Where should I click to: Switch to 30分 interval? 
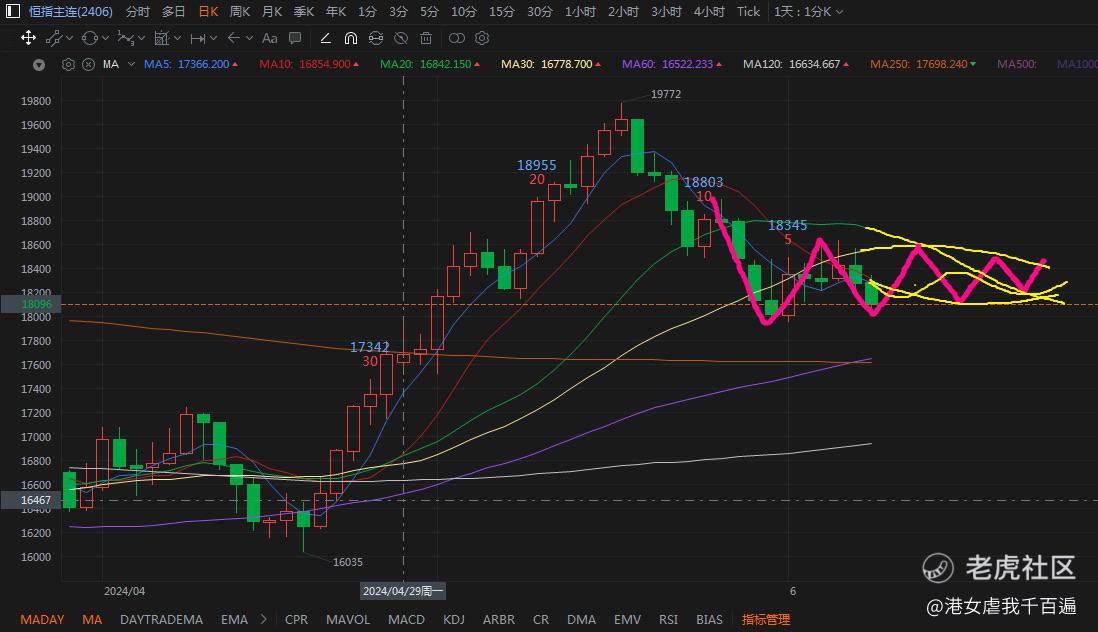tap(539, 11)
